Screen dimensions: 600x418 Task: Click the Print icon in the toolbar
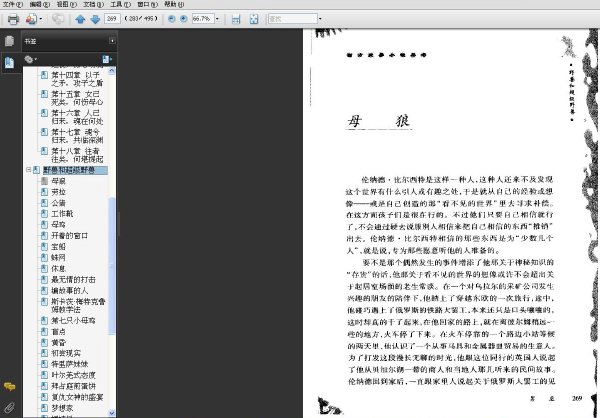click(13, 19)
